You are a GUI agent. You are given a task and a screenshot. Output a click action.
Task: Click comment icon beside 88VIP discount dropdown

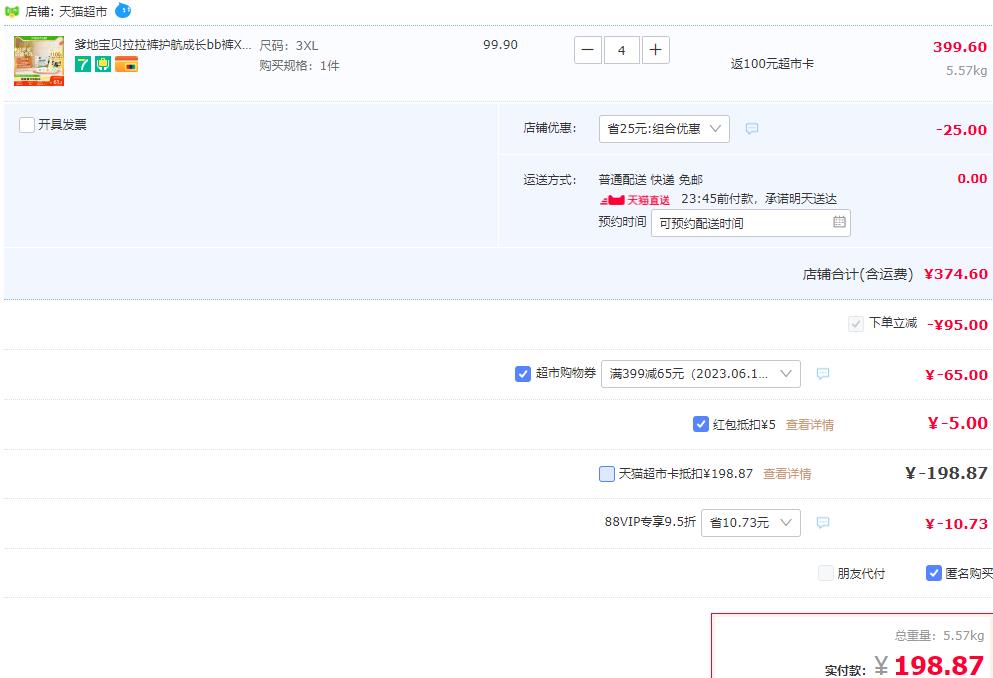point(823,522)
